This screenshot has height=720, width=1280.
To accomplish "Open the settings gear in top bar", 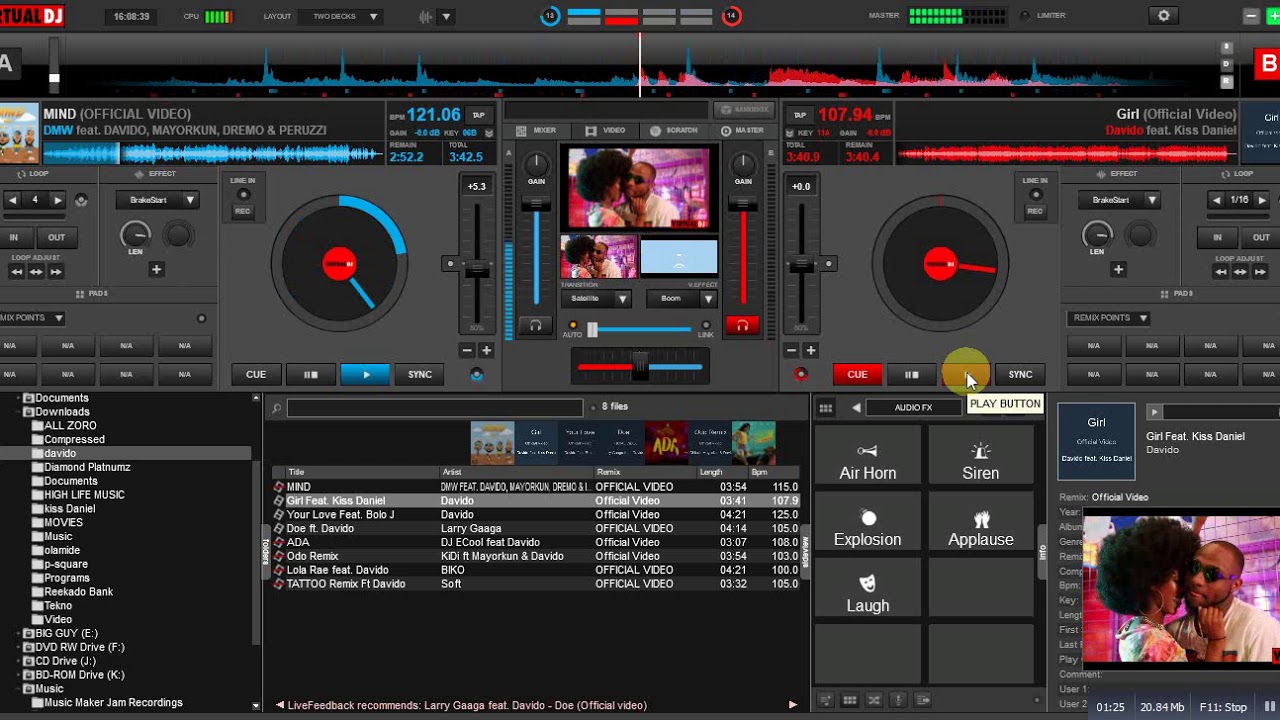I will (x=1163, y=16).
